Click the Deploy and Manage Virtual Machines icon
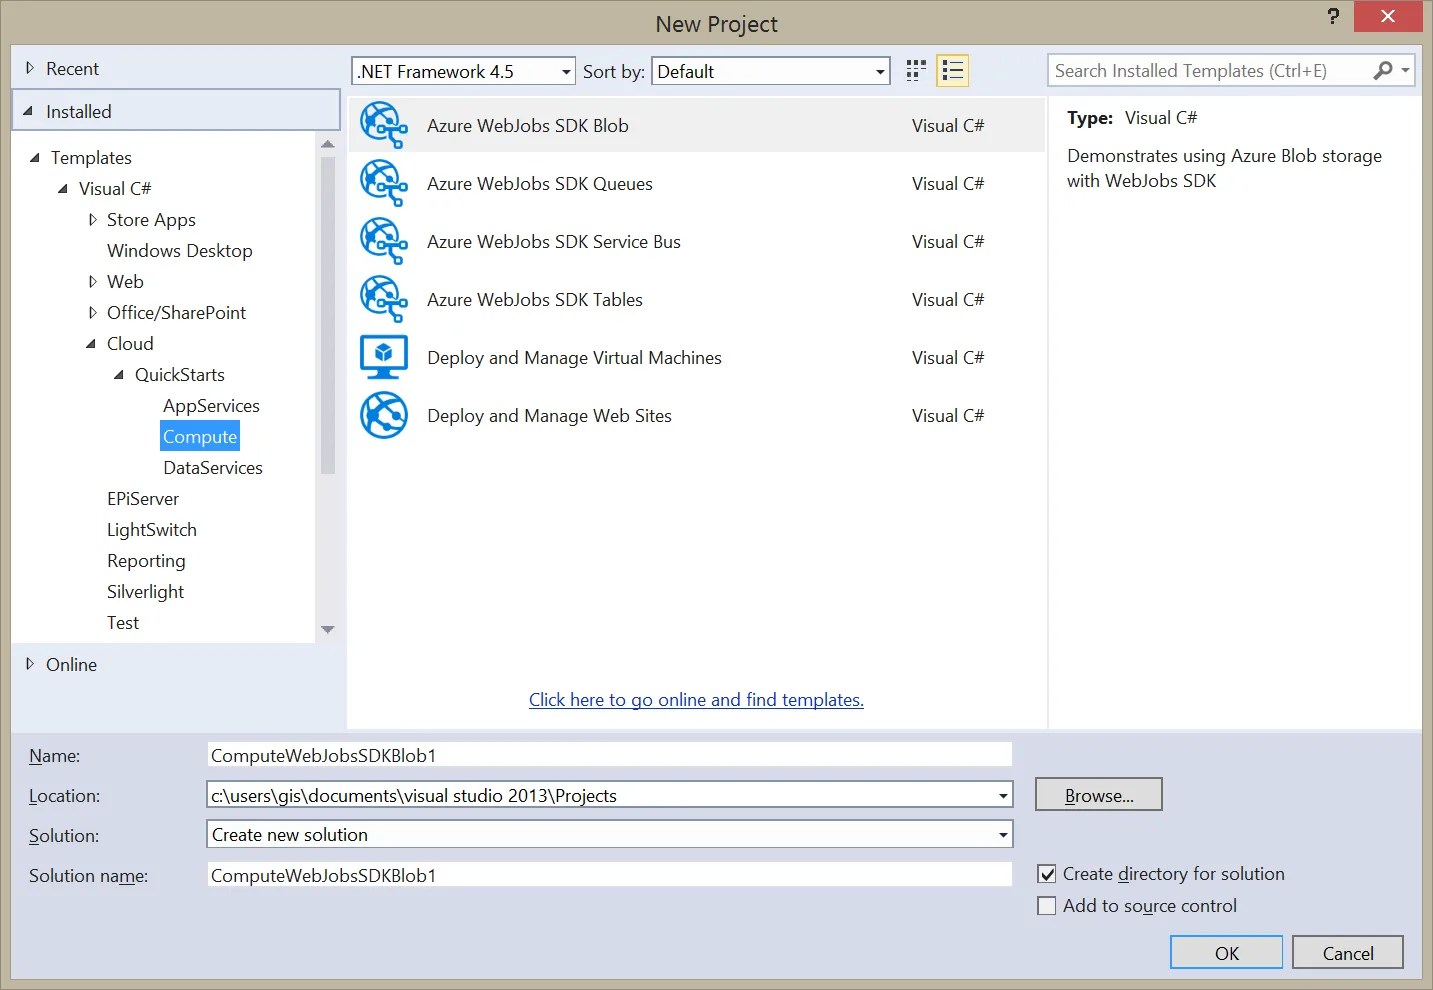 point(384,357)
